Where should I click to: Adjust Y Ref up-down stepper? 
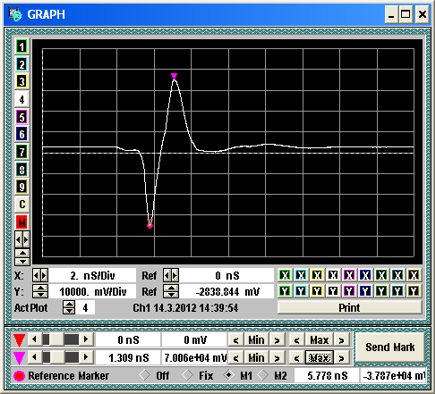pos(171,291)
